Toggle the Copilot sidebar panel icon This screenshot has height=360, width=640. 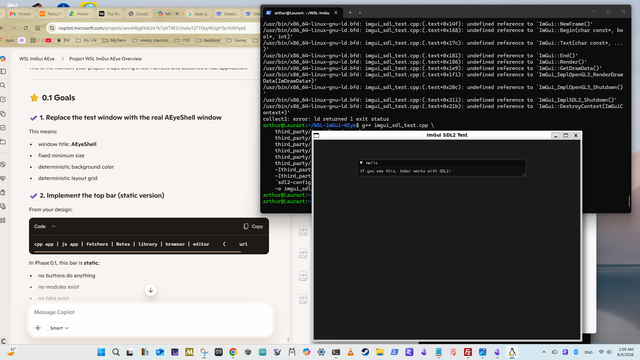[x=3, y=71]
